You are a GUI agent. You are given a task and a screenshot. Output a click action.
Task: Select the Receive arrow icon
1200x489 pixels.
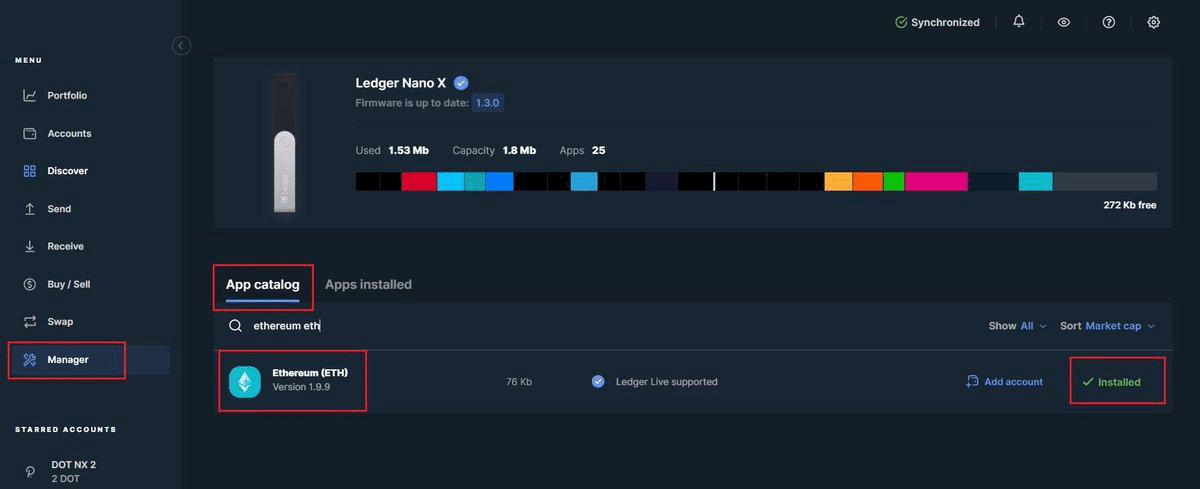tap(30, 246)
